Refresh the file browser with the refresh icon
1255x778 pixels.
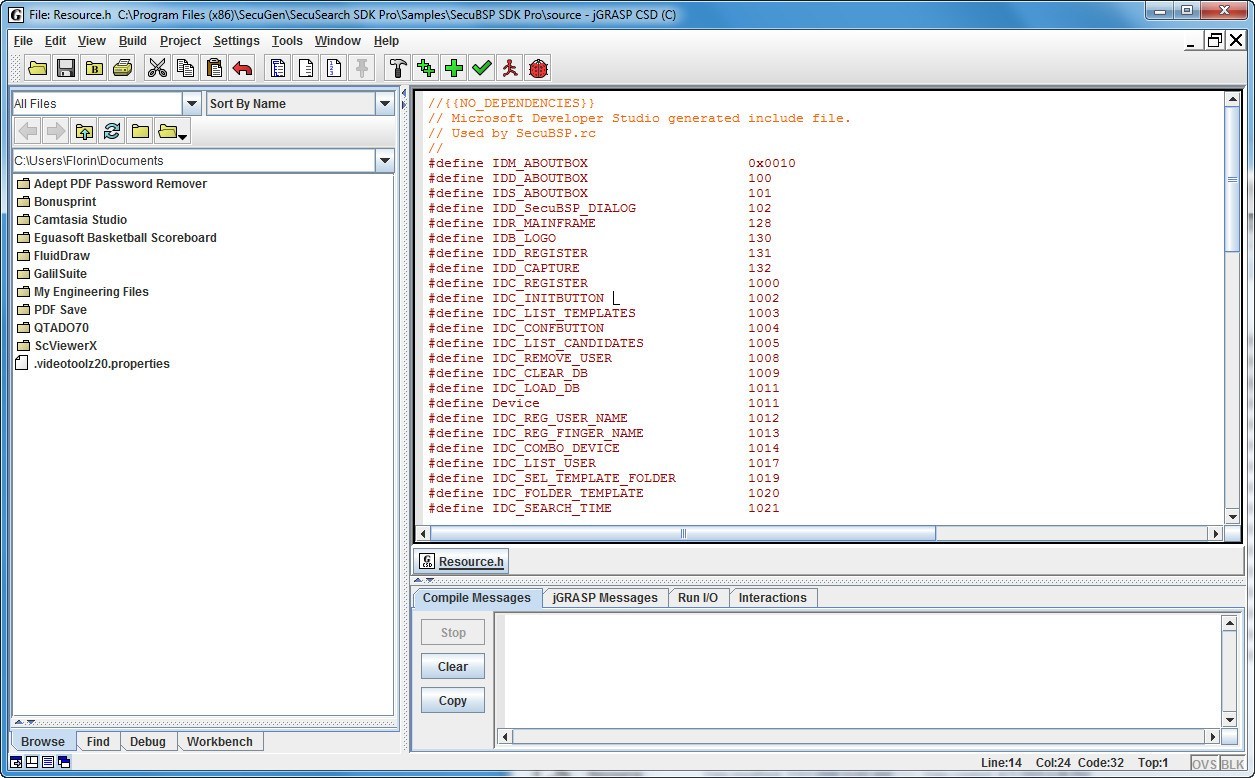(x=111, y=130)
